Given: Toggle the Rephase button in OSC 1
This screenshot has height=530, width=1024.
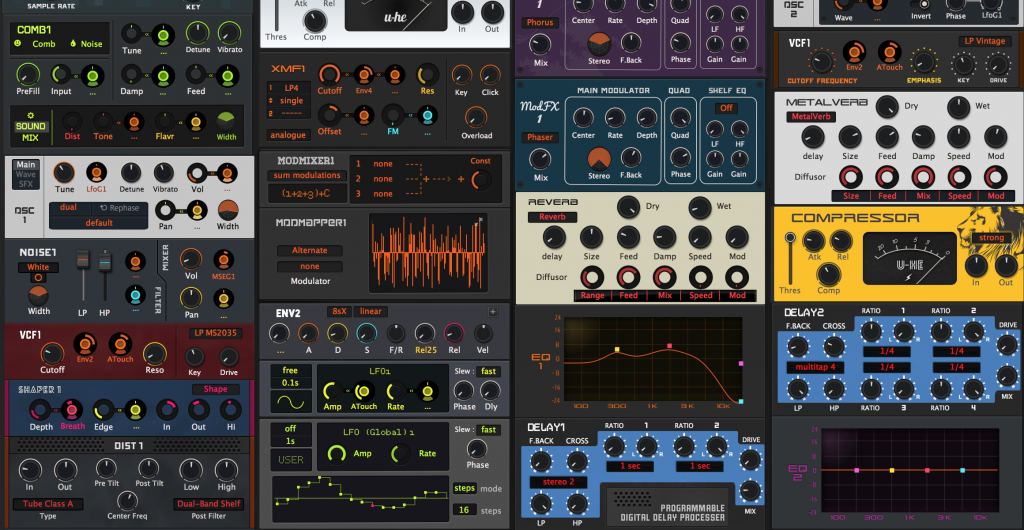Looking at the screenshot, I should 119,208.
